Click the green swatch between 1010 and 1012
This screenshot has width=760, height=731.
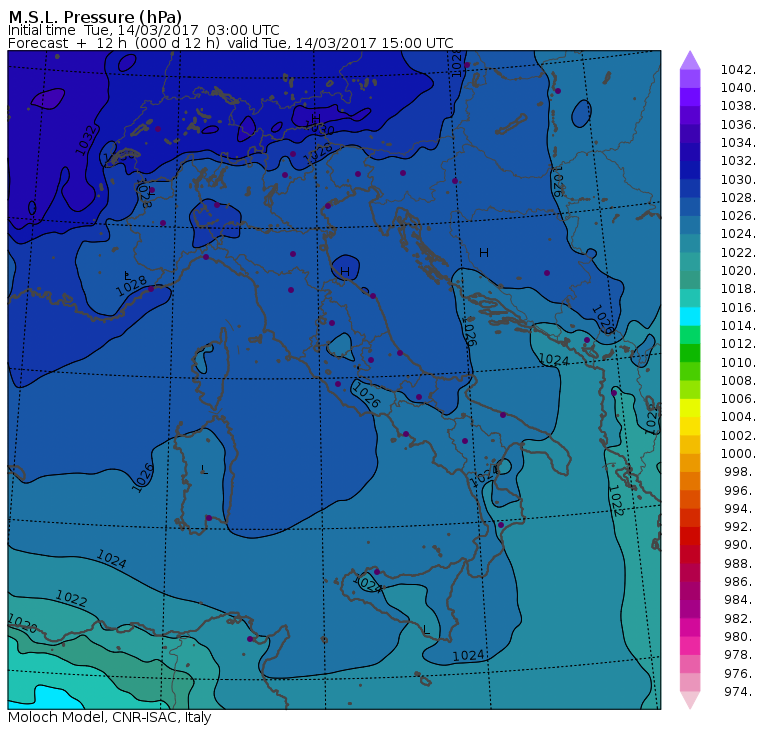point(690,352)
